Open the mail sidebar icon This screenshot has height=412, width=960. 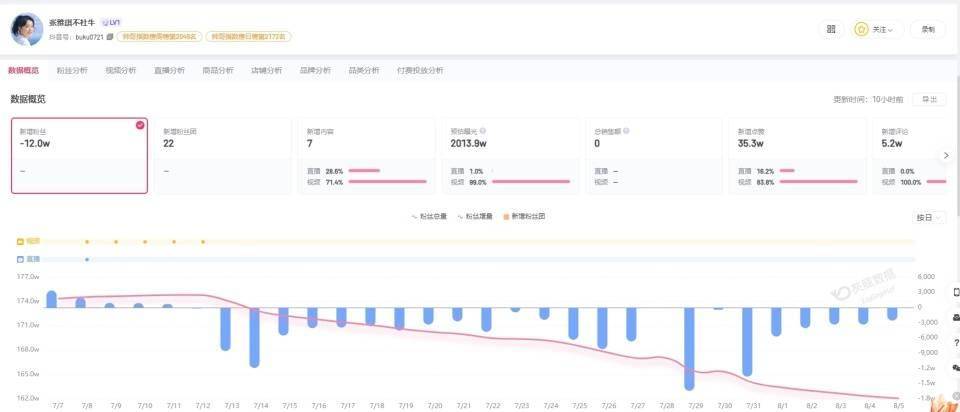956,317
